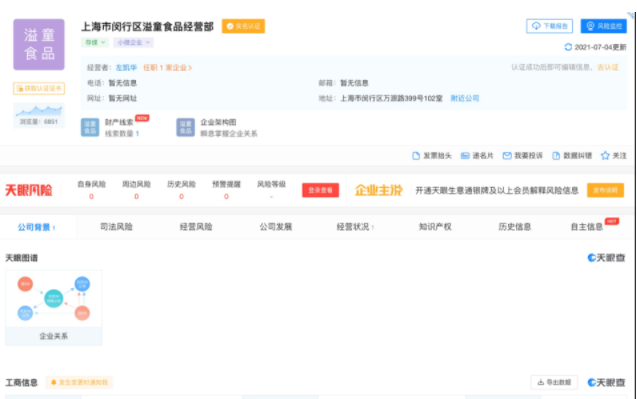Click the 发票抬头 icon
Image resolution: width=637 pixels, height=399 pixels.
(x=416, y=156)
